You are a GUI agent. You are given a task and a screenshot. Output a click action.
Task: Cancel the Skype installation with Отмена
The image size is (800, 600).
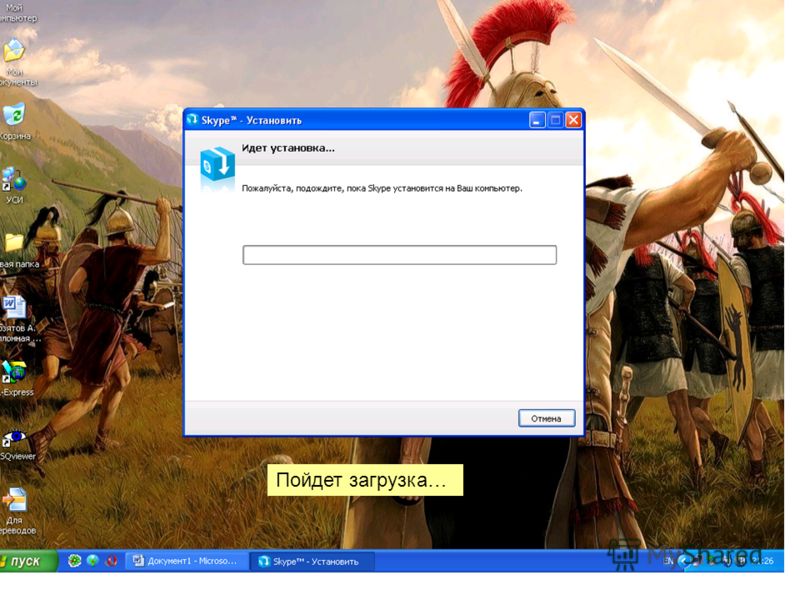546,418
